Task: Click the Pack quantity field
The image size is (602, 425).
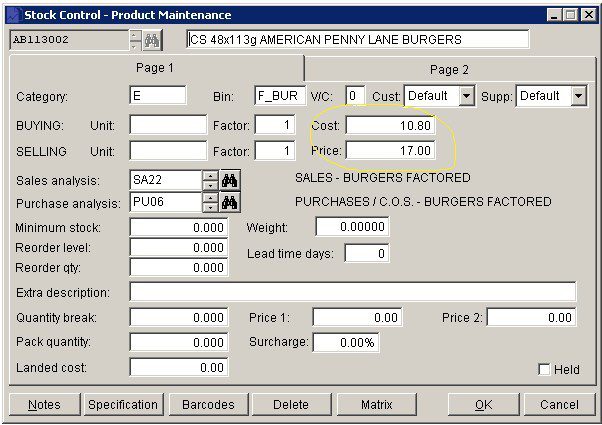Action: [x=179, y=342]
